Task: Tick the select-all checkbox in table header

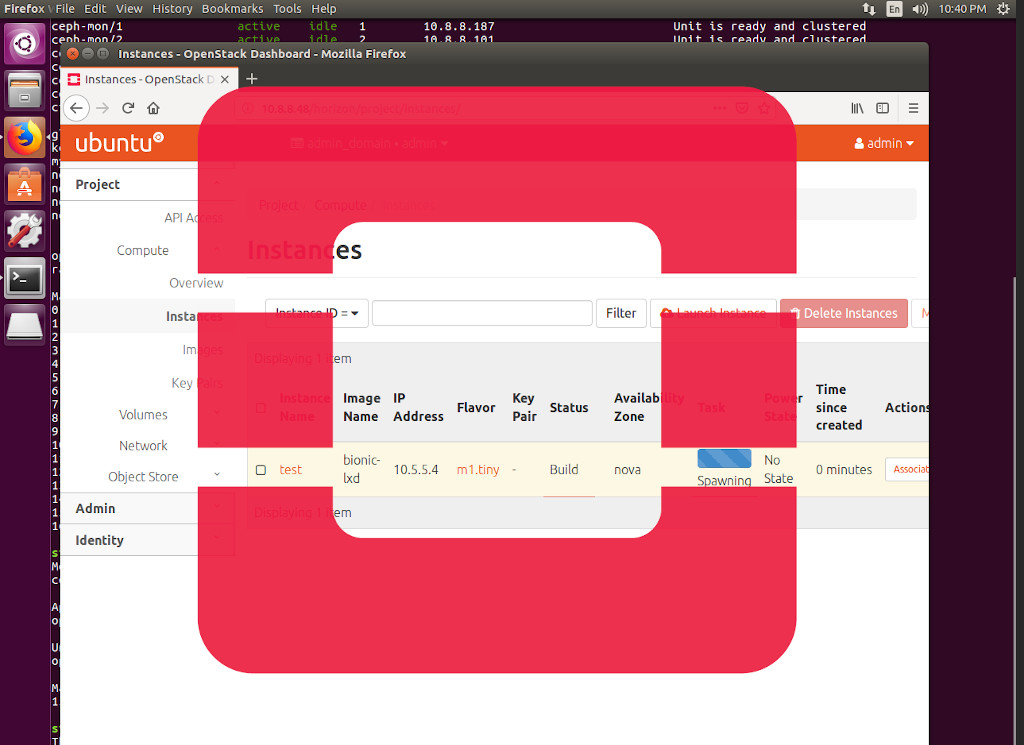Action: [261, 408]
